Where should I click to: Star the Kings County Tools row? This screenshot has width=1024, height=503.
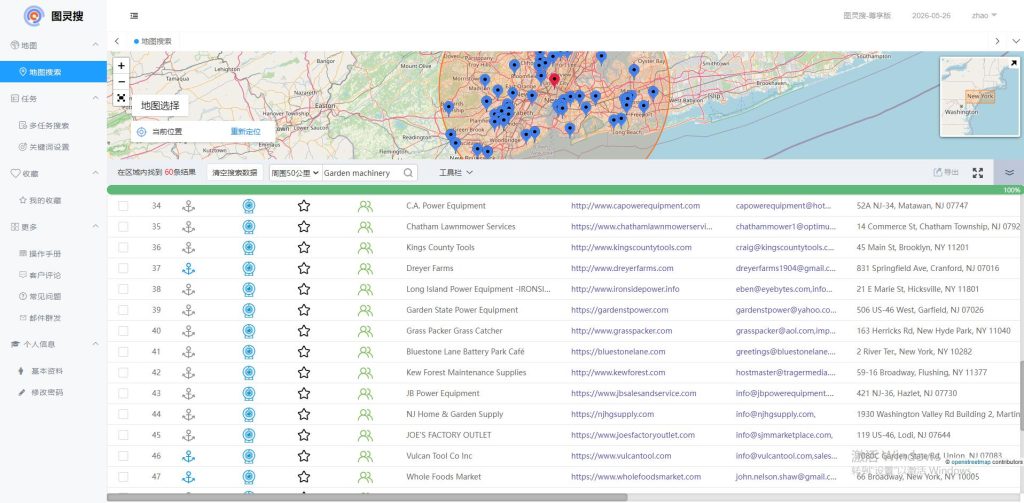(304, 247)
